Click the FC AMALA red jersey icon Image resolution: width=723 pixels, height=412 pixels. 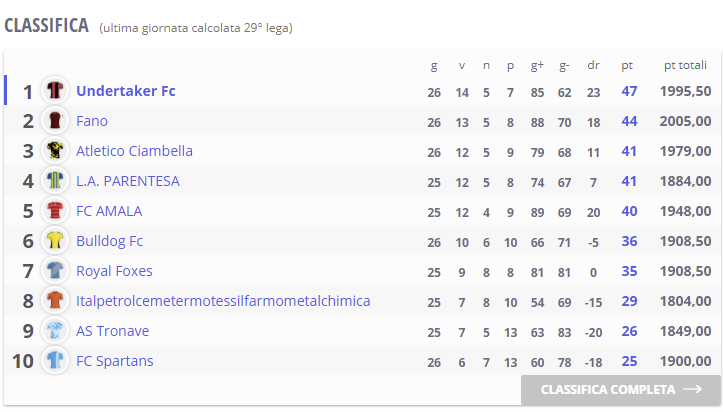coord(55,210)
